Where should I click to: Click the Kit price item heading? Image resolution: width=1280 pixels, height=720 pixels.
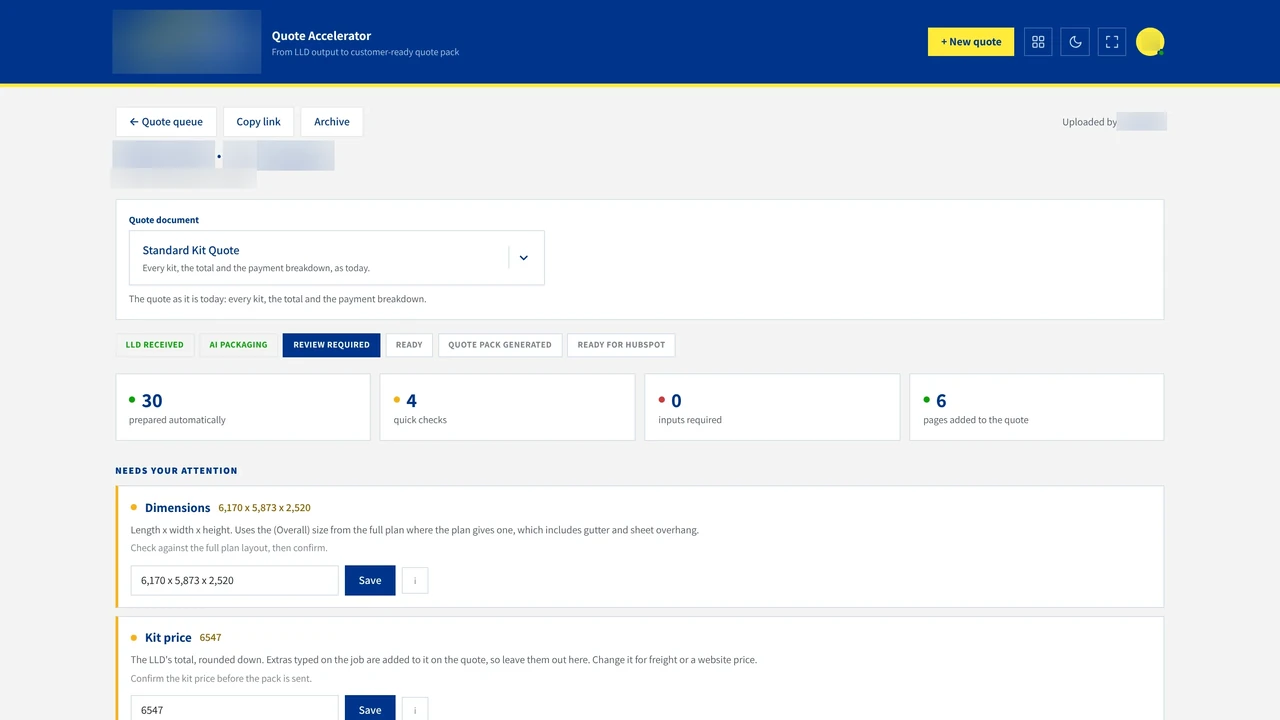(168, 638)
